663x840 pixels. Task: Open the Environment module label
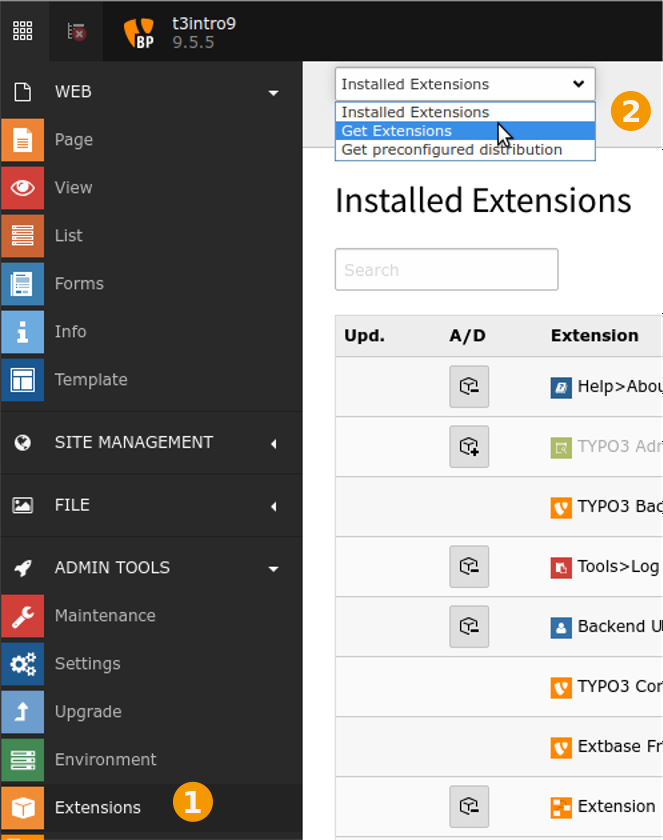106,760
